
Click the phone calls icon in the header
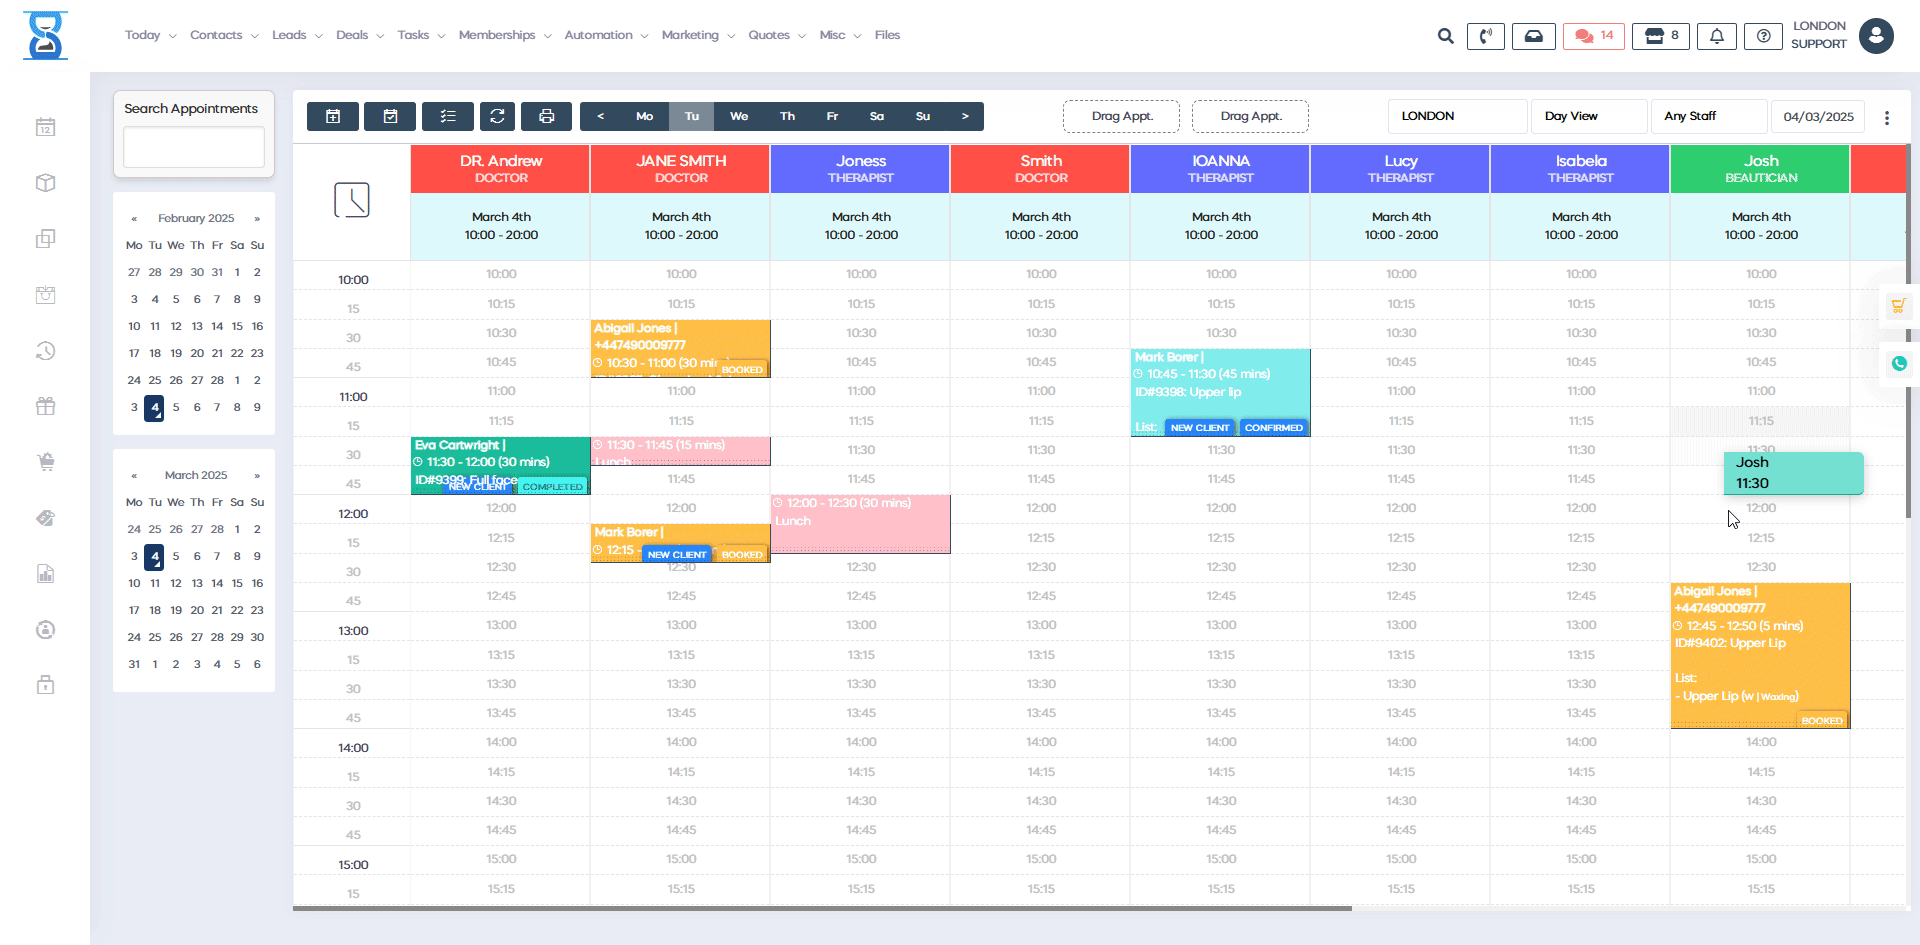[x=1486, y=35]
